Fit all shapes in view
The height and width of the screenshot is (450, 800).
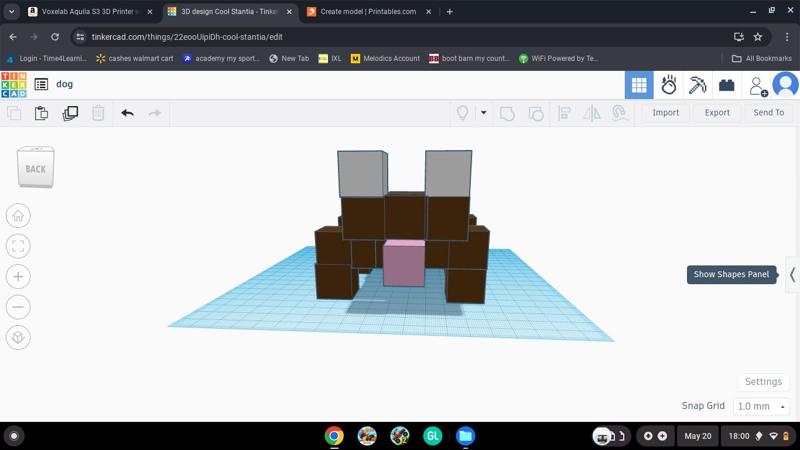[18, 246]
